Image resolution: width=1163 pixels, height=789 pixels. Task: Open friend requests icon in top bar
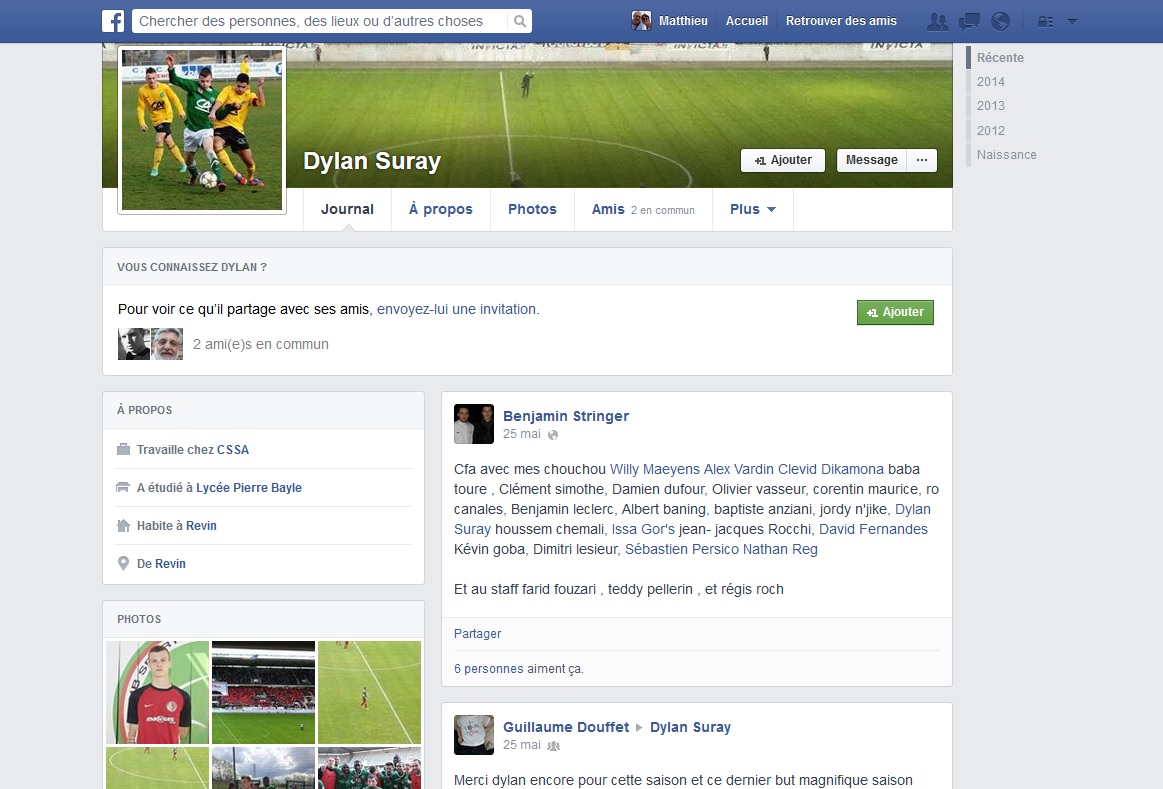[x=938, y=22]
